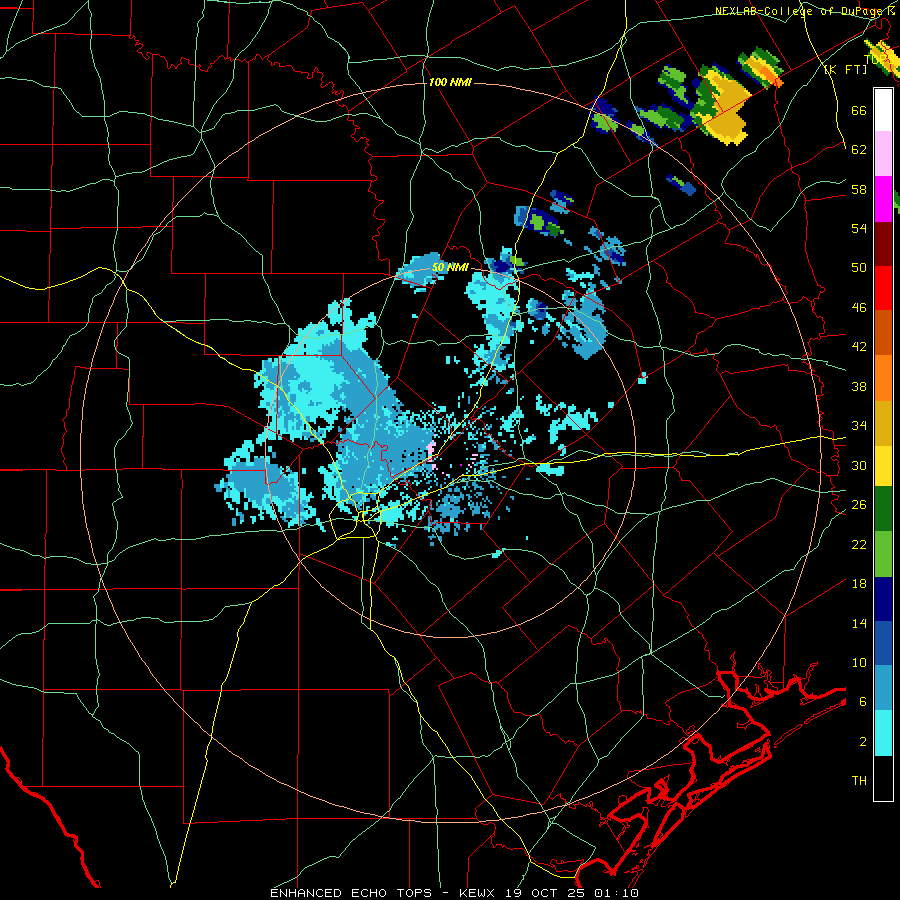Click the dark green legend swatch

point(883,509)
